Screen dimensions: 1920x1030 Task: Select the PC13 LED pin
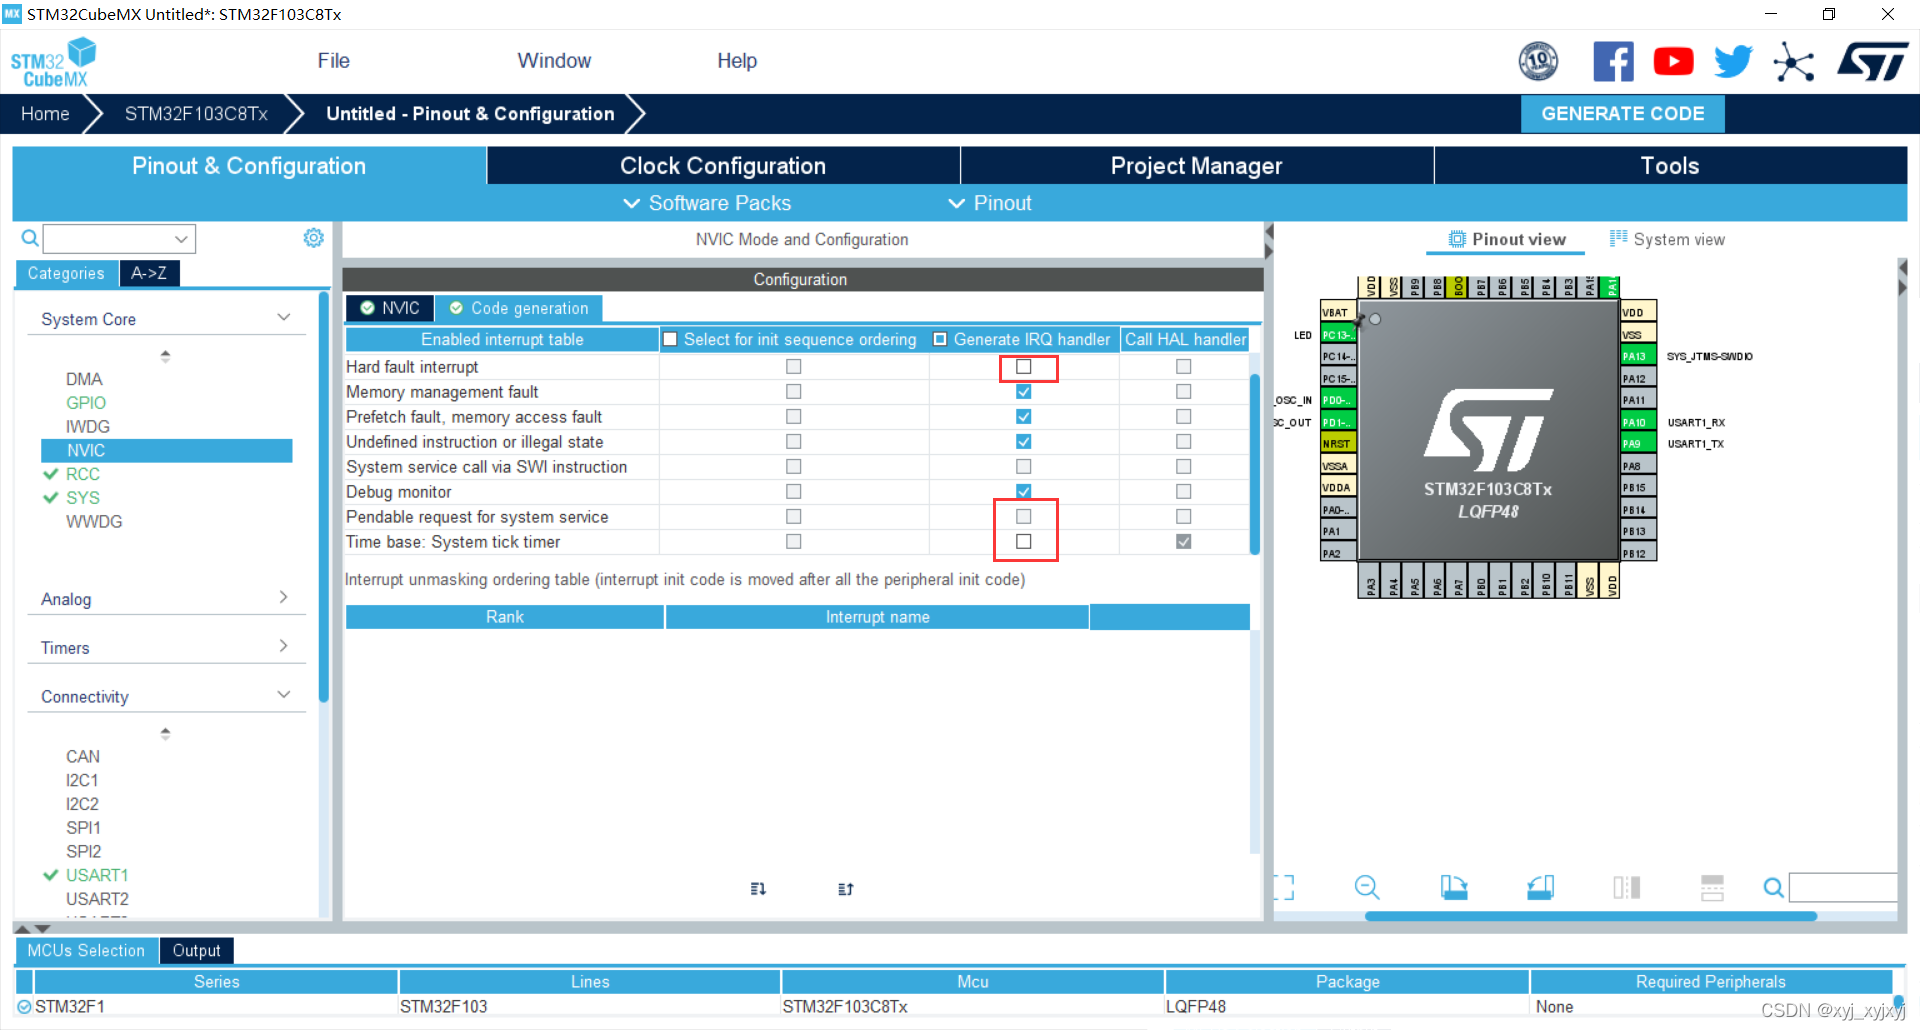click(1338, 335)
